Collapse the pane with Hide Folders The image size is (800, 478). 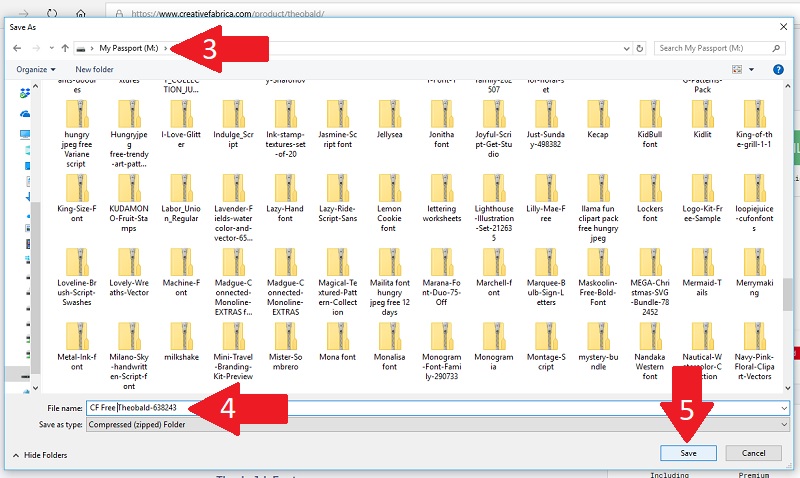(40, 455)
